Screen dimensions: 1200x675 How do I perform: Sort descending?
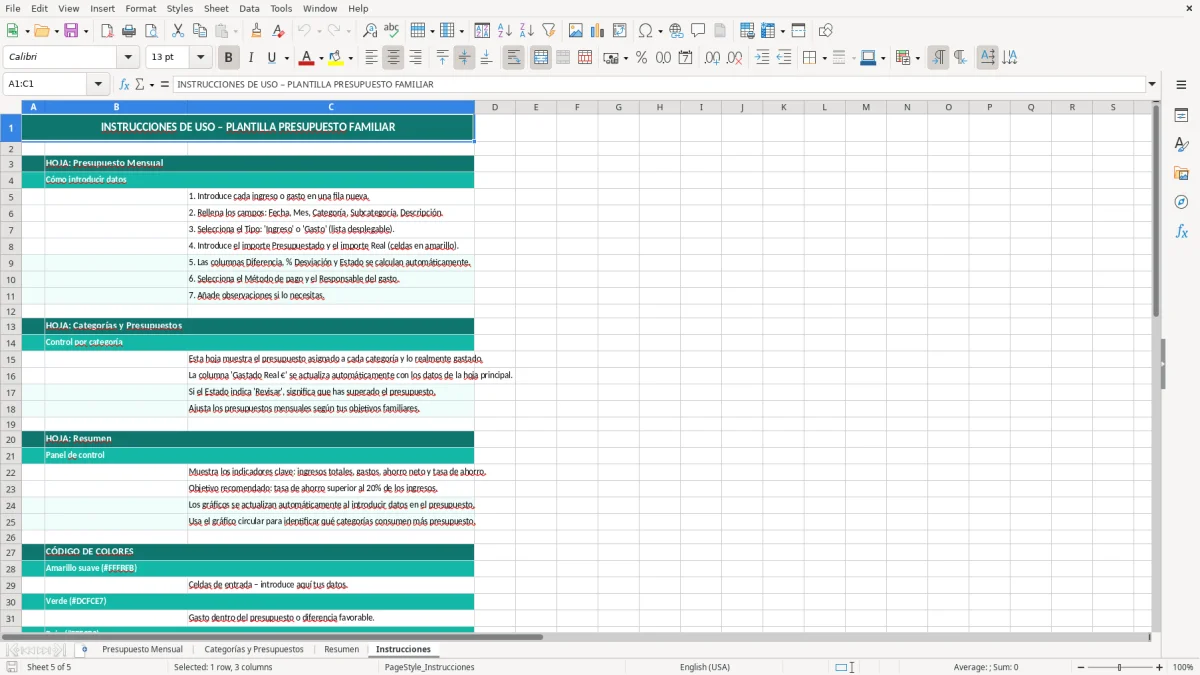[527, 31]
